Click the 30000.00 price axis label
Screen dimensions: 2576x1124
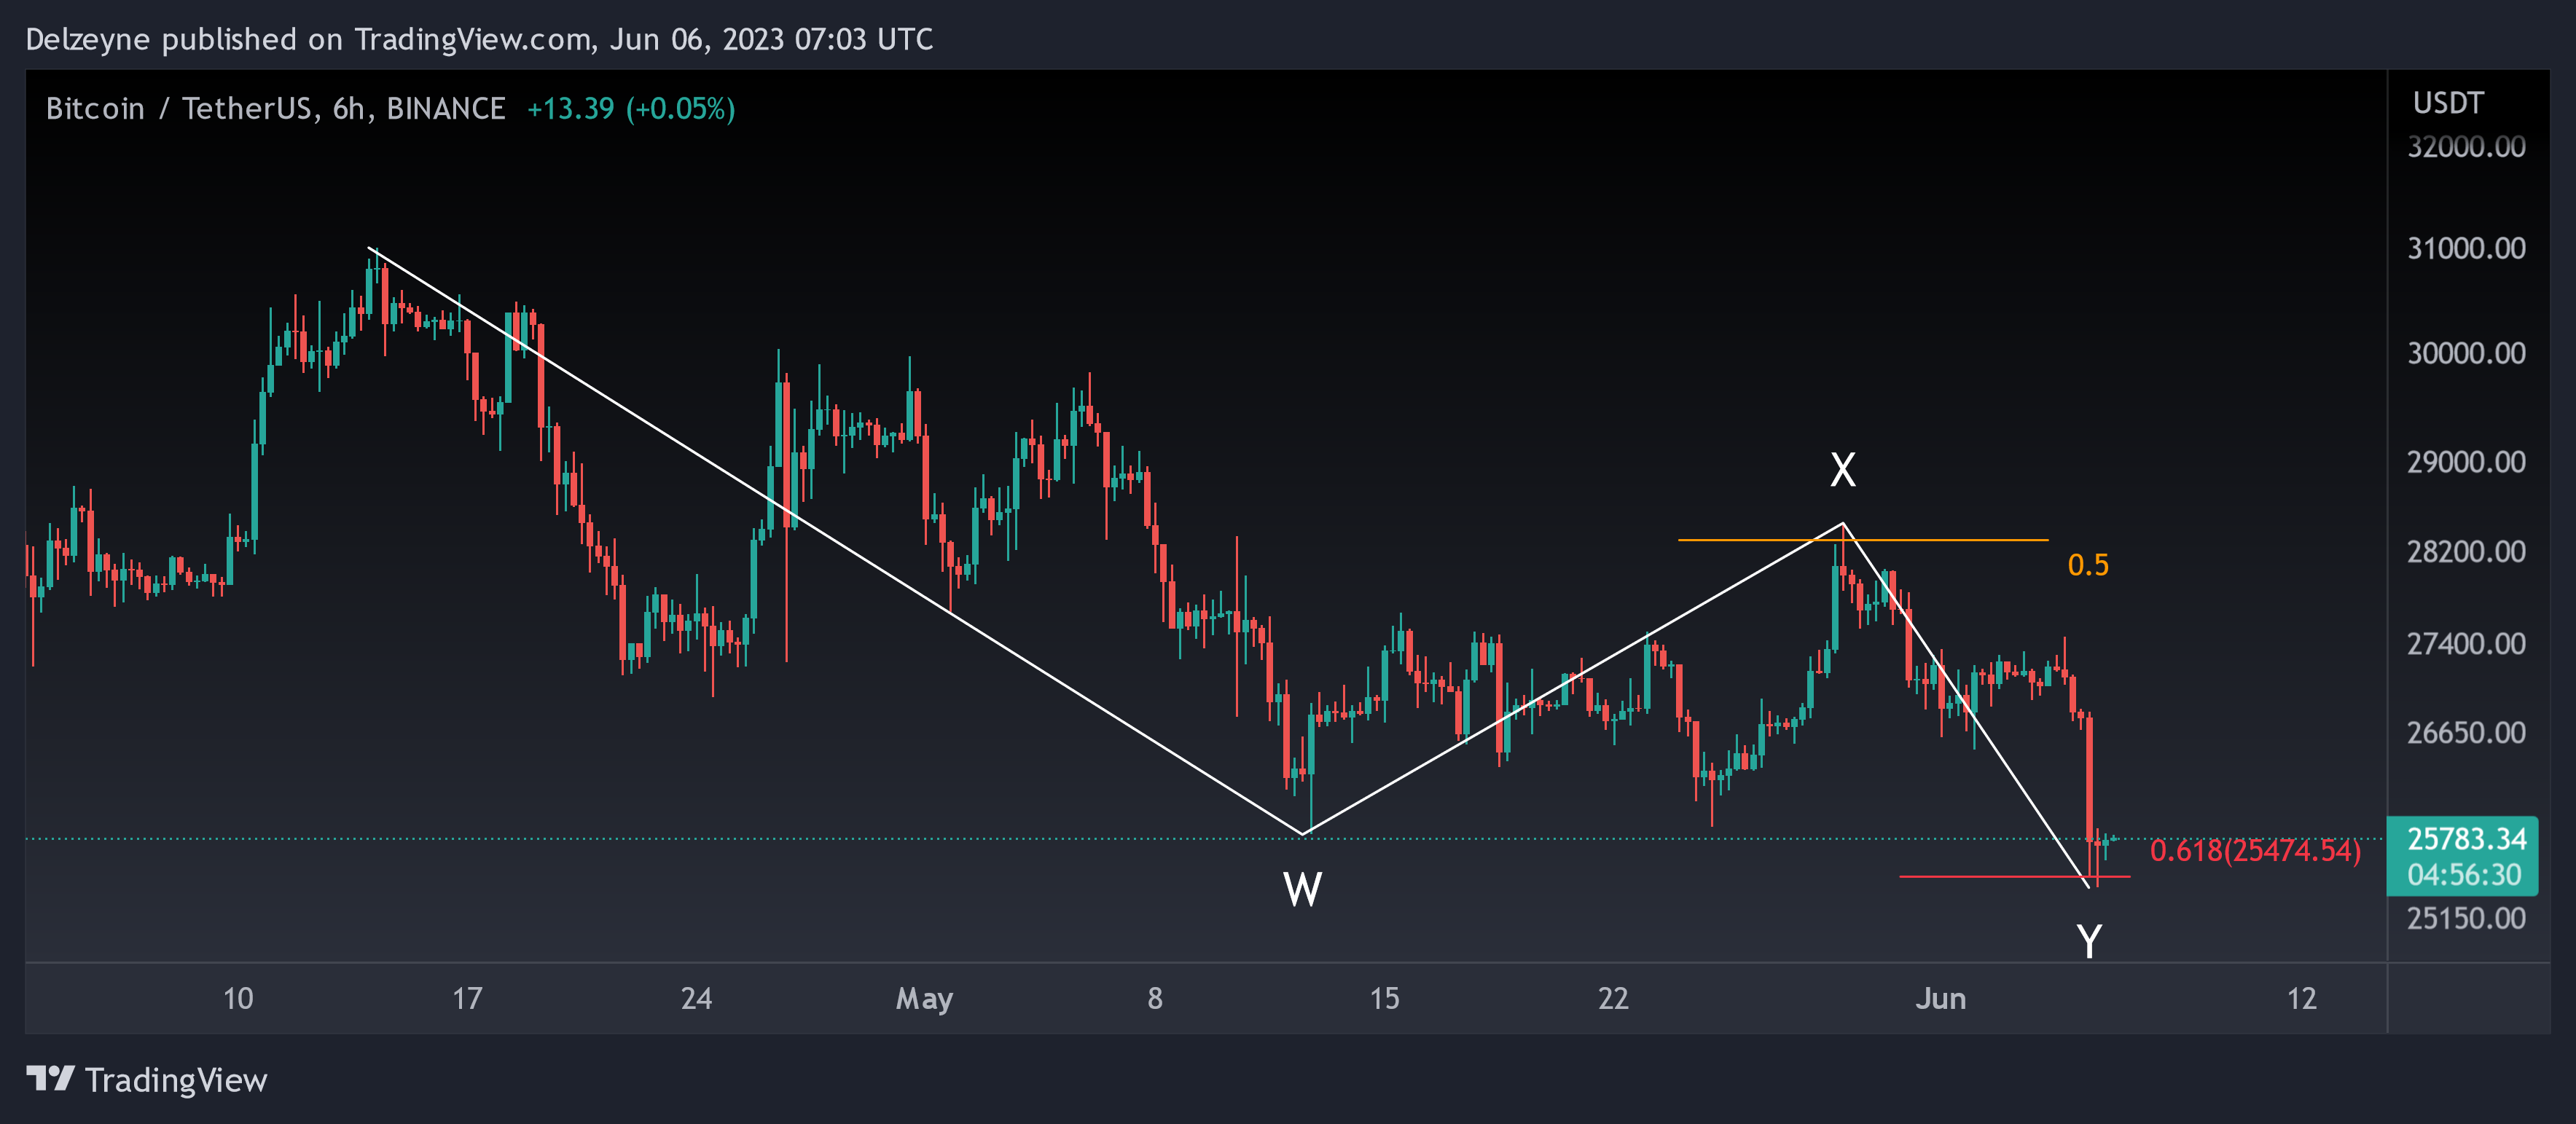click(x=2466, y=353)
